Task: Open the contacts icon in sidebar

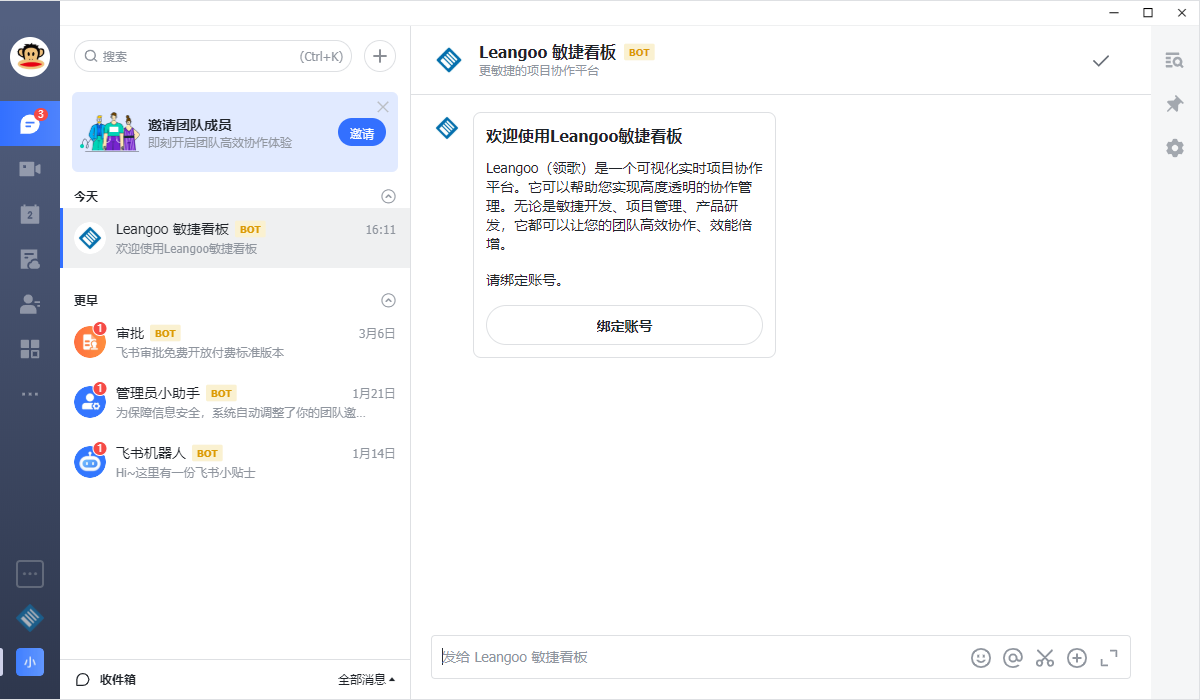Action: tap(30, 304)
